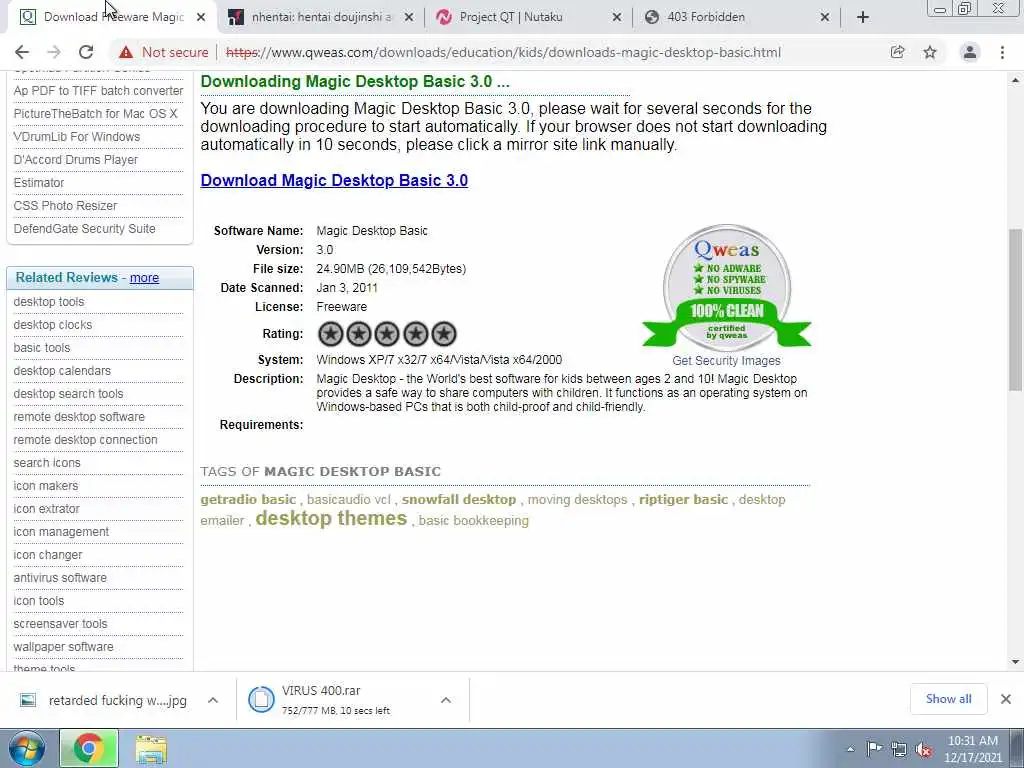Open the Chrome profile avatar
This screenshot has width=1024, height=768.
pyautogui.click(x=970, y=52)
